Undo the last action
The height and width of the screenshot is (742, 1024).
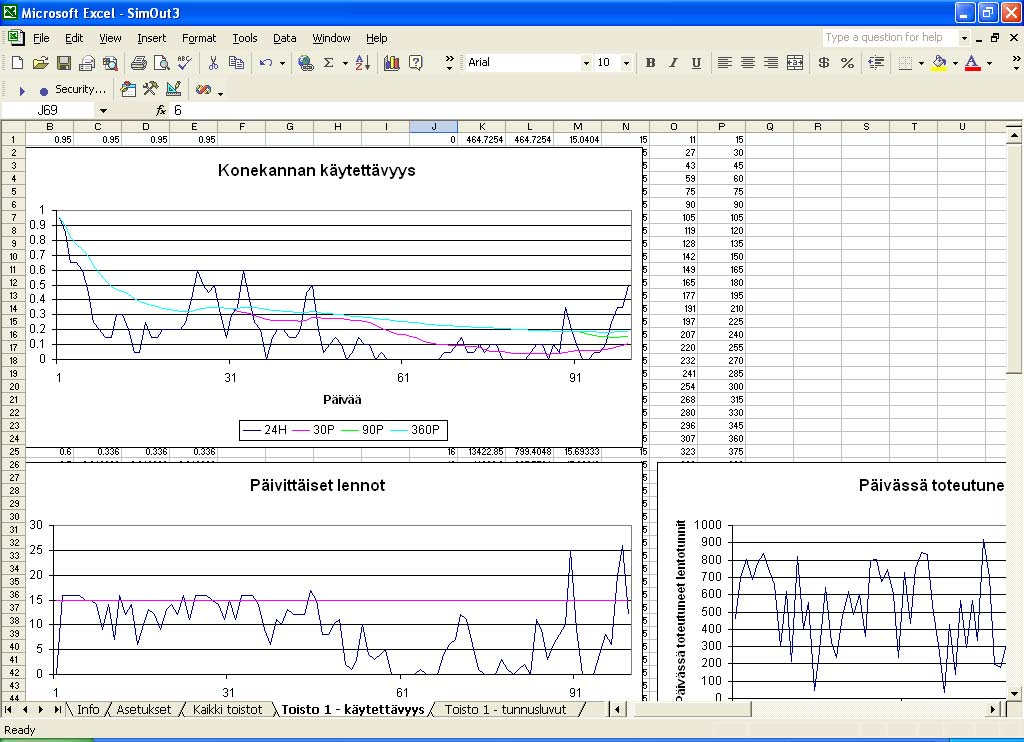coord(265,63)
